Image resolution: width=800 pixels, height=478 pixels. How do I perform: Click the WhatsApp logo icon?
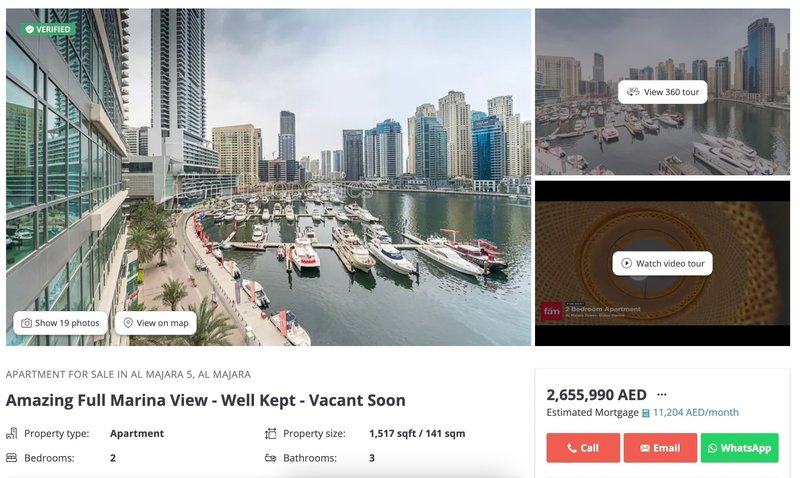(x=712, y=448)
